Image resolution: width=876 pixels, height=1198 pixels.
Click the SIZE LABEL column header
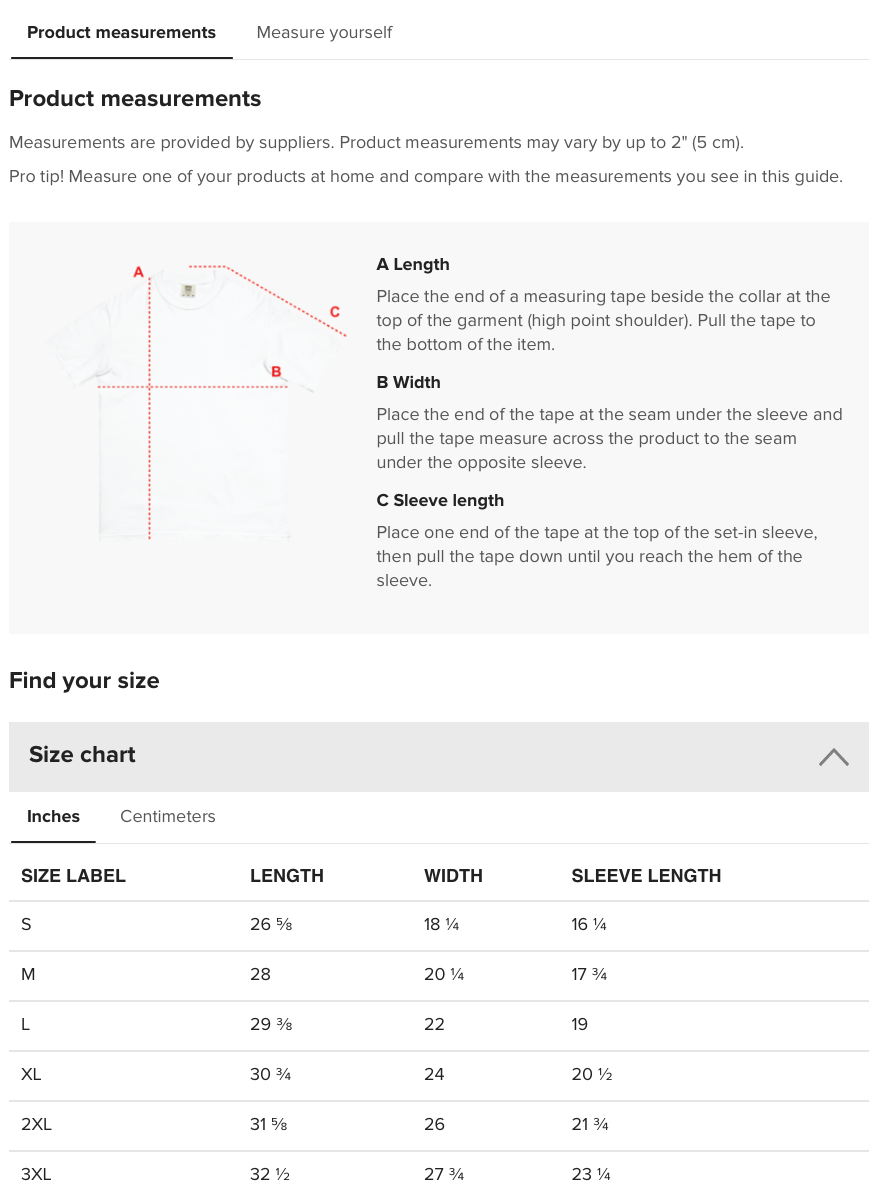click(x=73, y=876)
